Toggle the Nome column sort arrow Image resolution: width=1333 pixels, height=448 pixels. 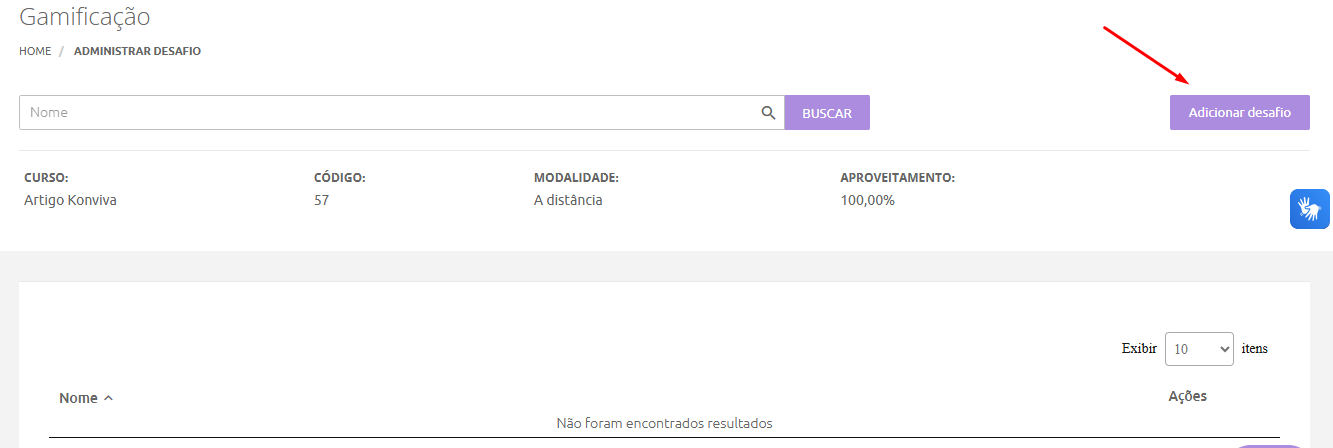point(108,398)
